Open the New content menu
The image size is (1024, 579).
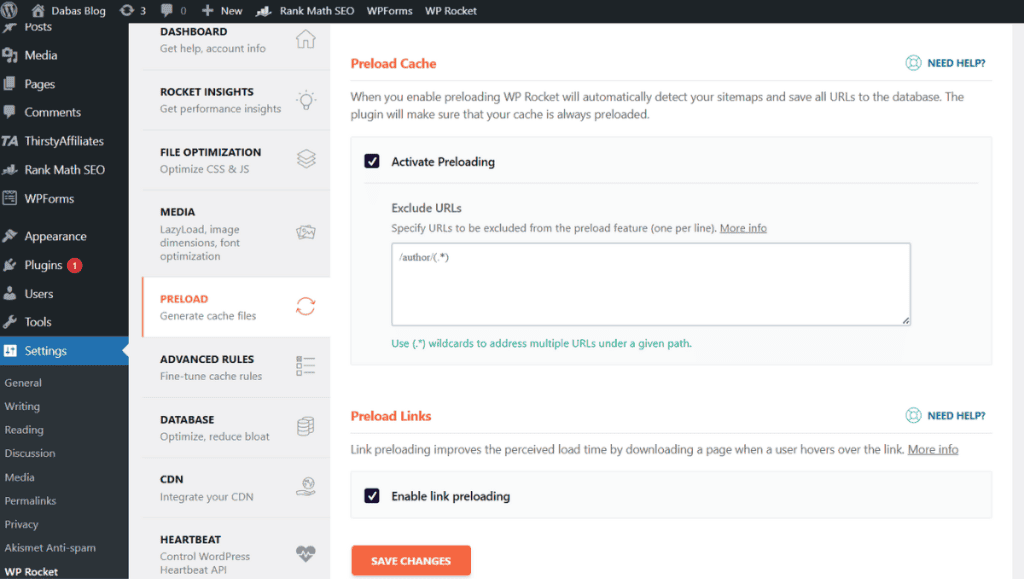coord(222,10)
